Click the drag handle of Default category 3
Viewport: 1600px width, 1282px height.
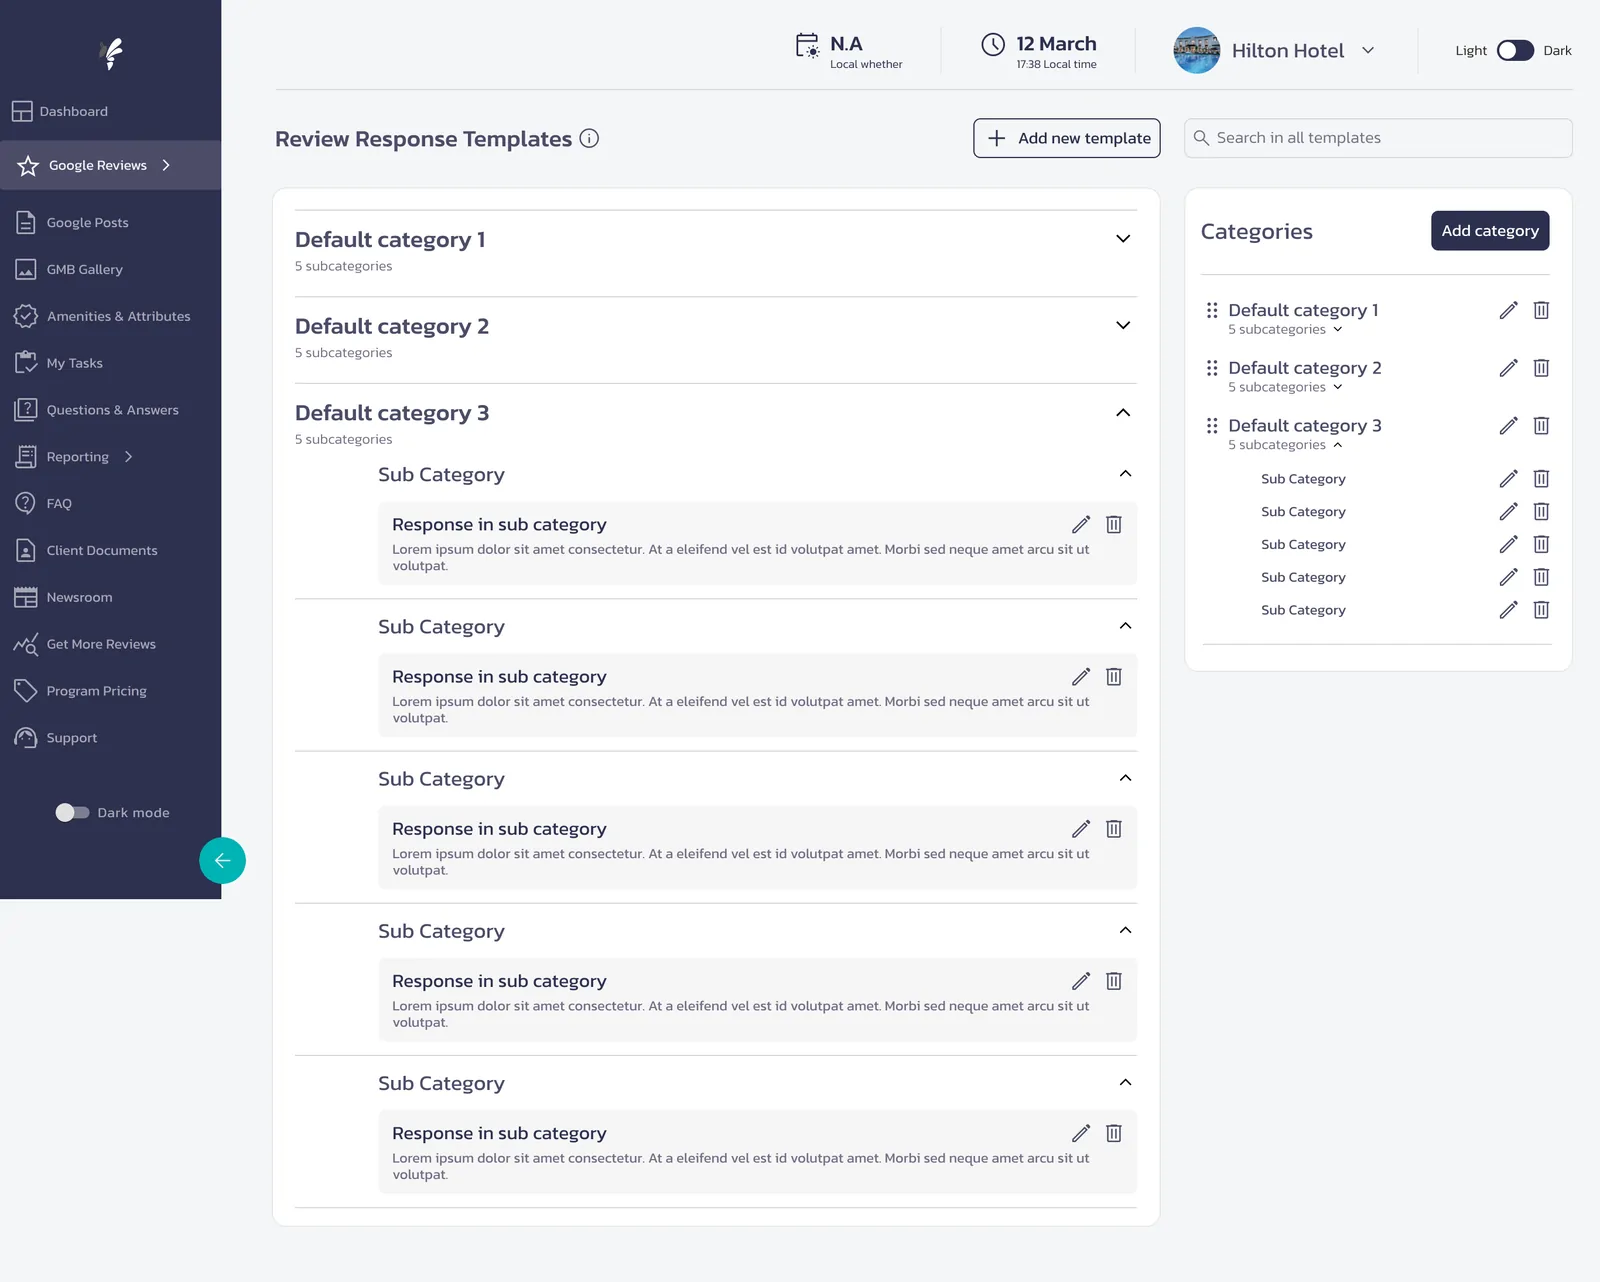(1212, 426)
